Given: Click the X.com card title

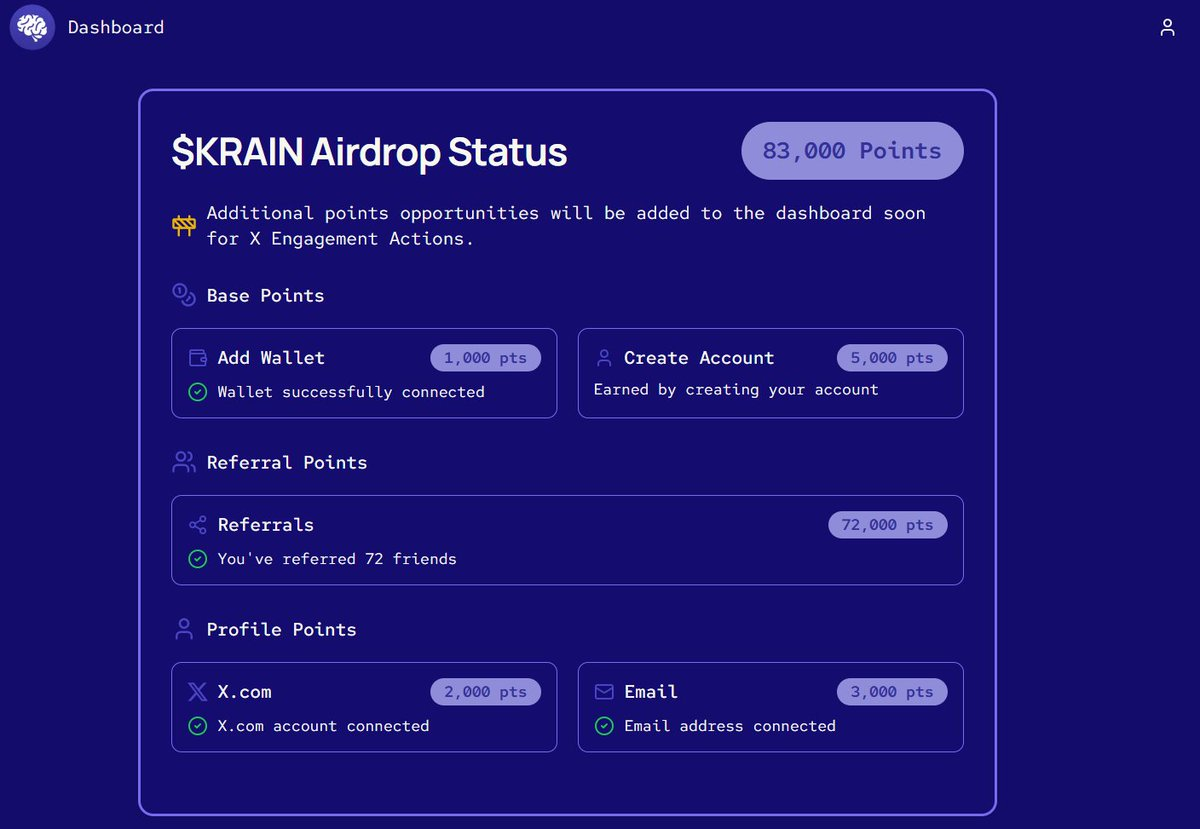Looking at the screenshot, I should pyautogui.click(x=244, y=692).
